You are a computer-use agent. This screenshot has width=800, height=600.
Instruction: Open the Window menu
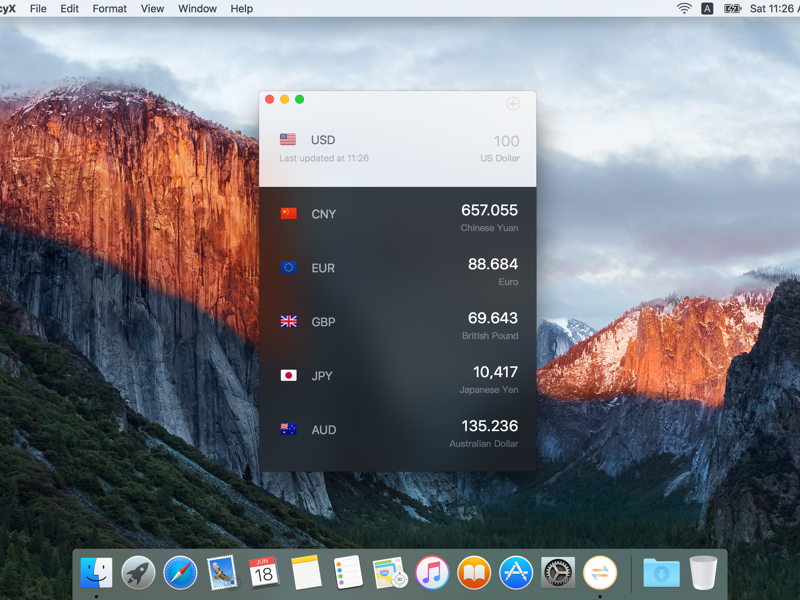coord(197,8)
